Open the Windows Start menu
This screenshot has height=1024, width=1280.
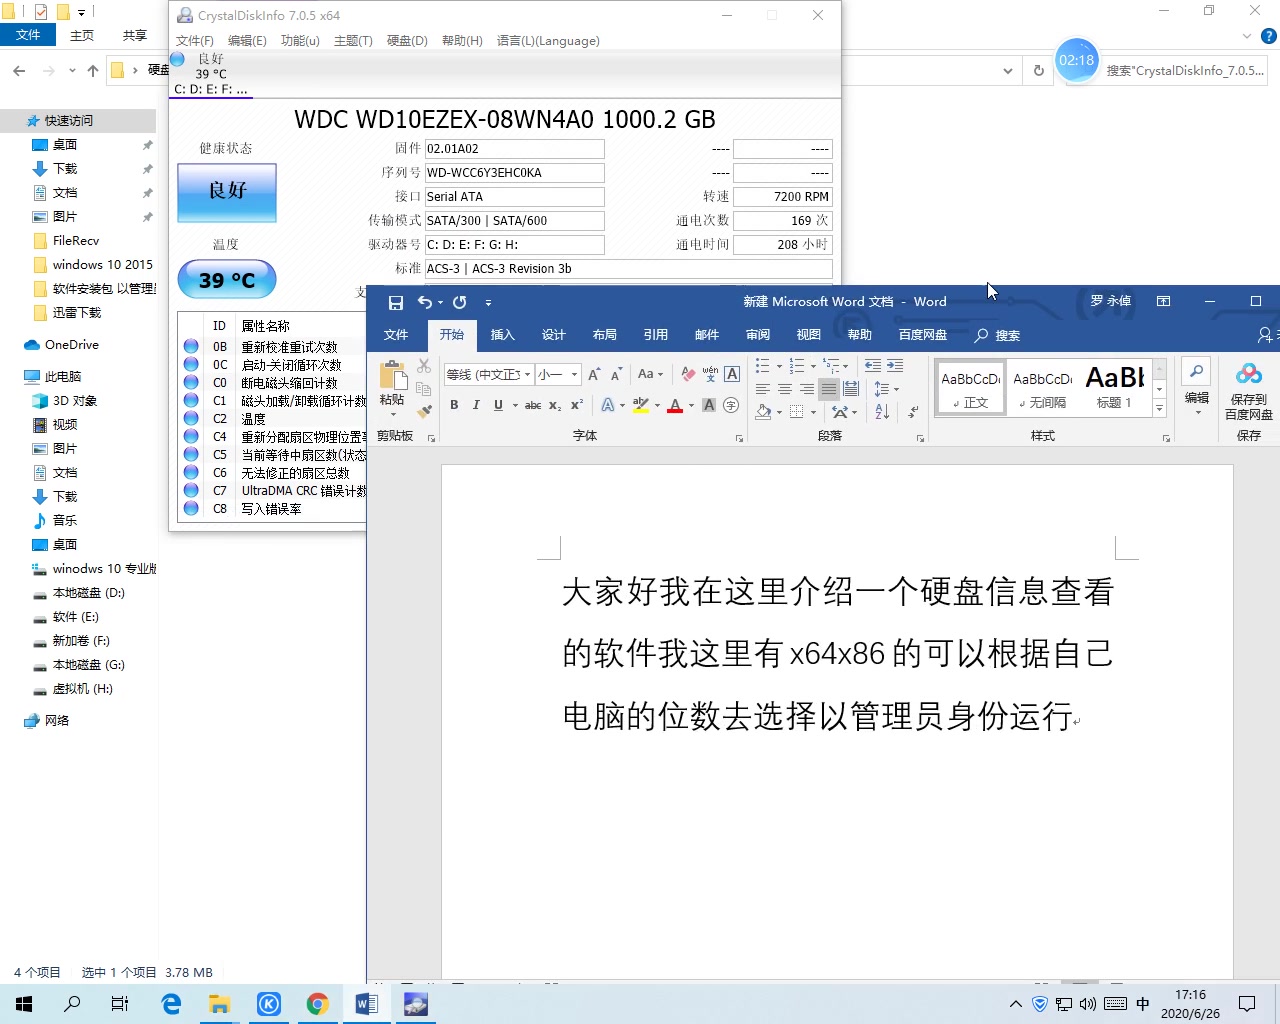coord(24,1004)
